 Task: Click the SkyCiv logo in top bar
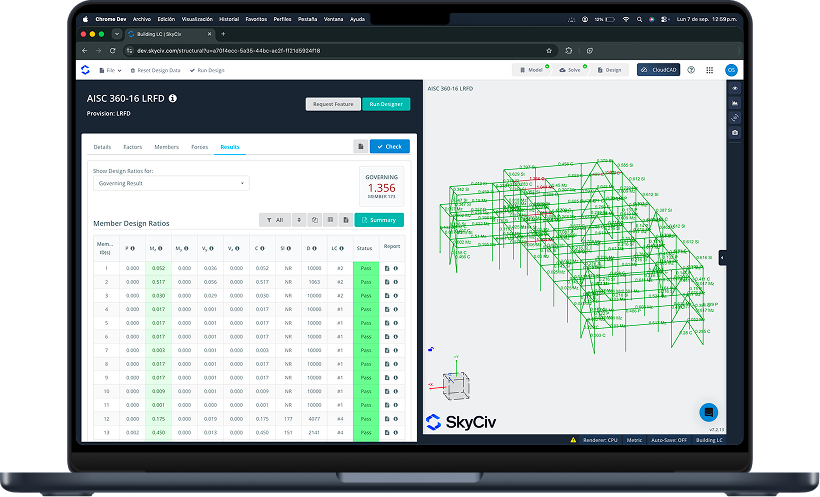tap(85, 70)
